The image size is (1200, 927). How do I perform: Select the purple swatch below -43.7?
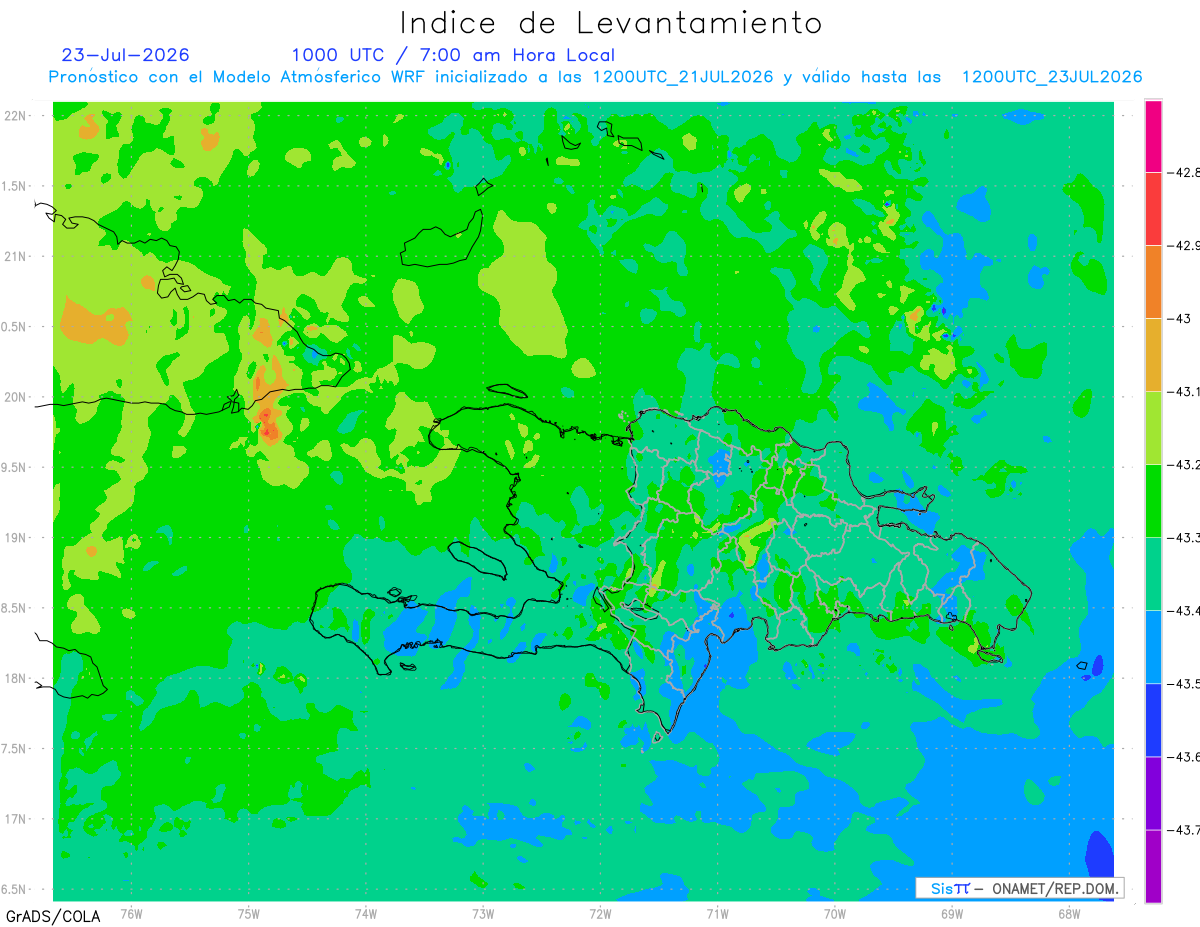pos(1153,866)
